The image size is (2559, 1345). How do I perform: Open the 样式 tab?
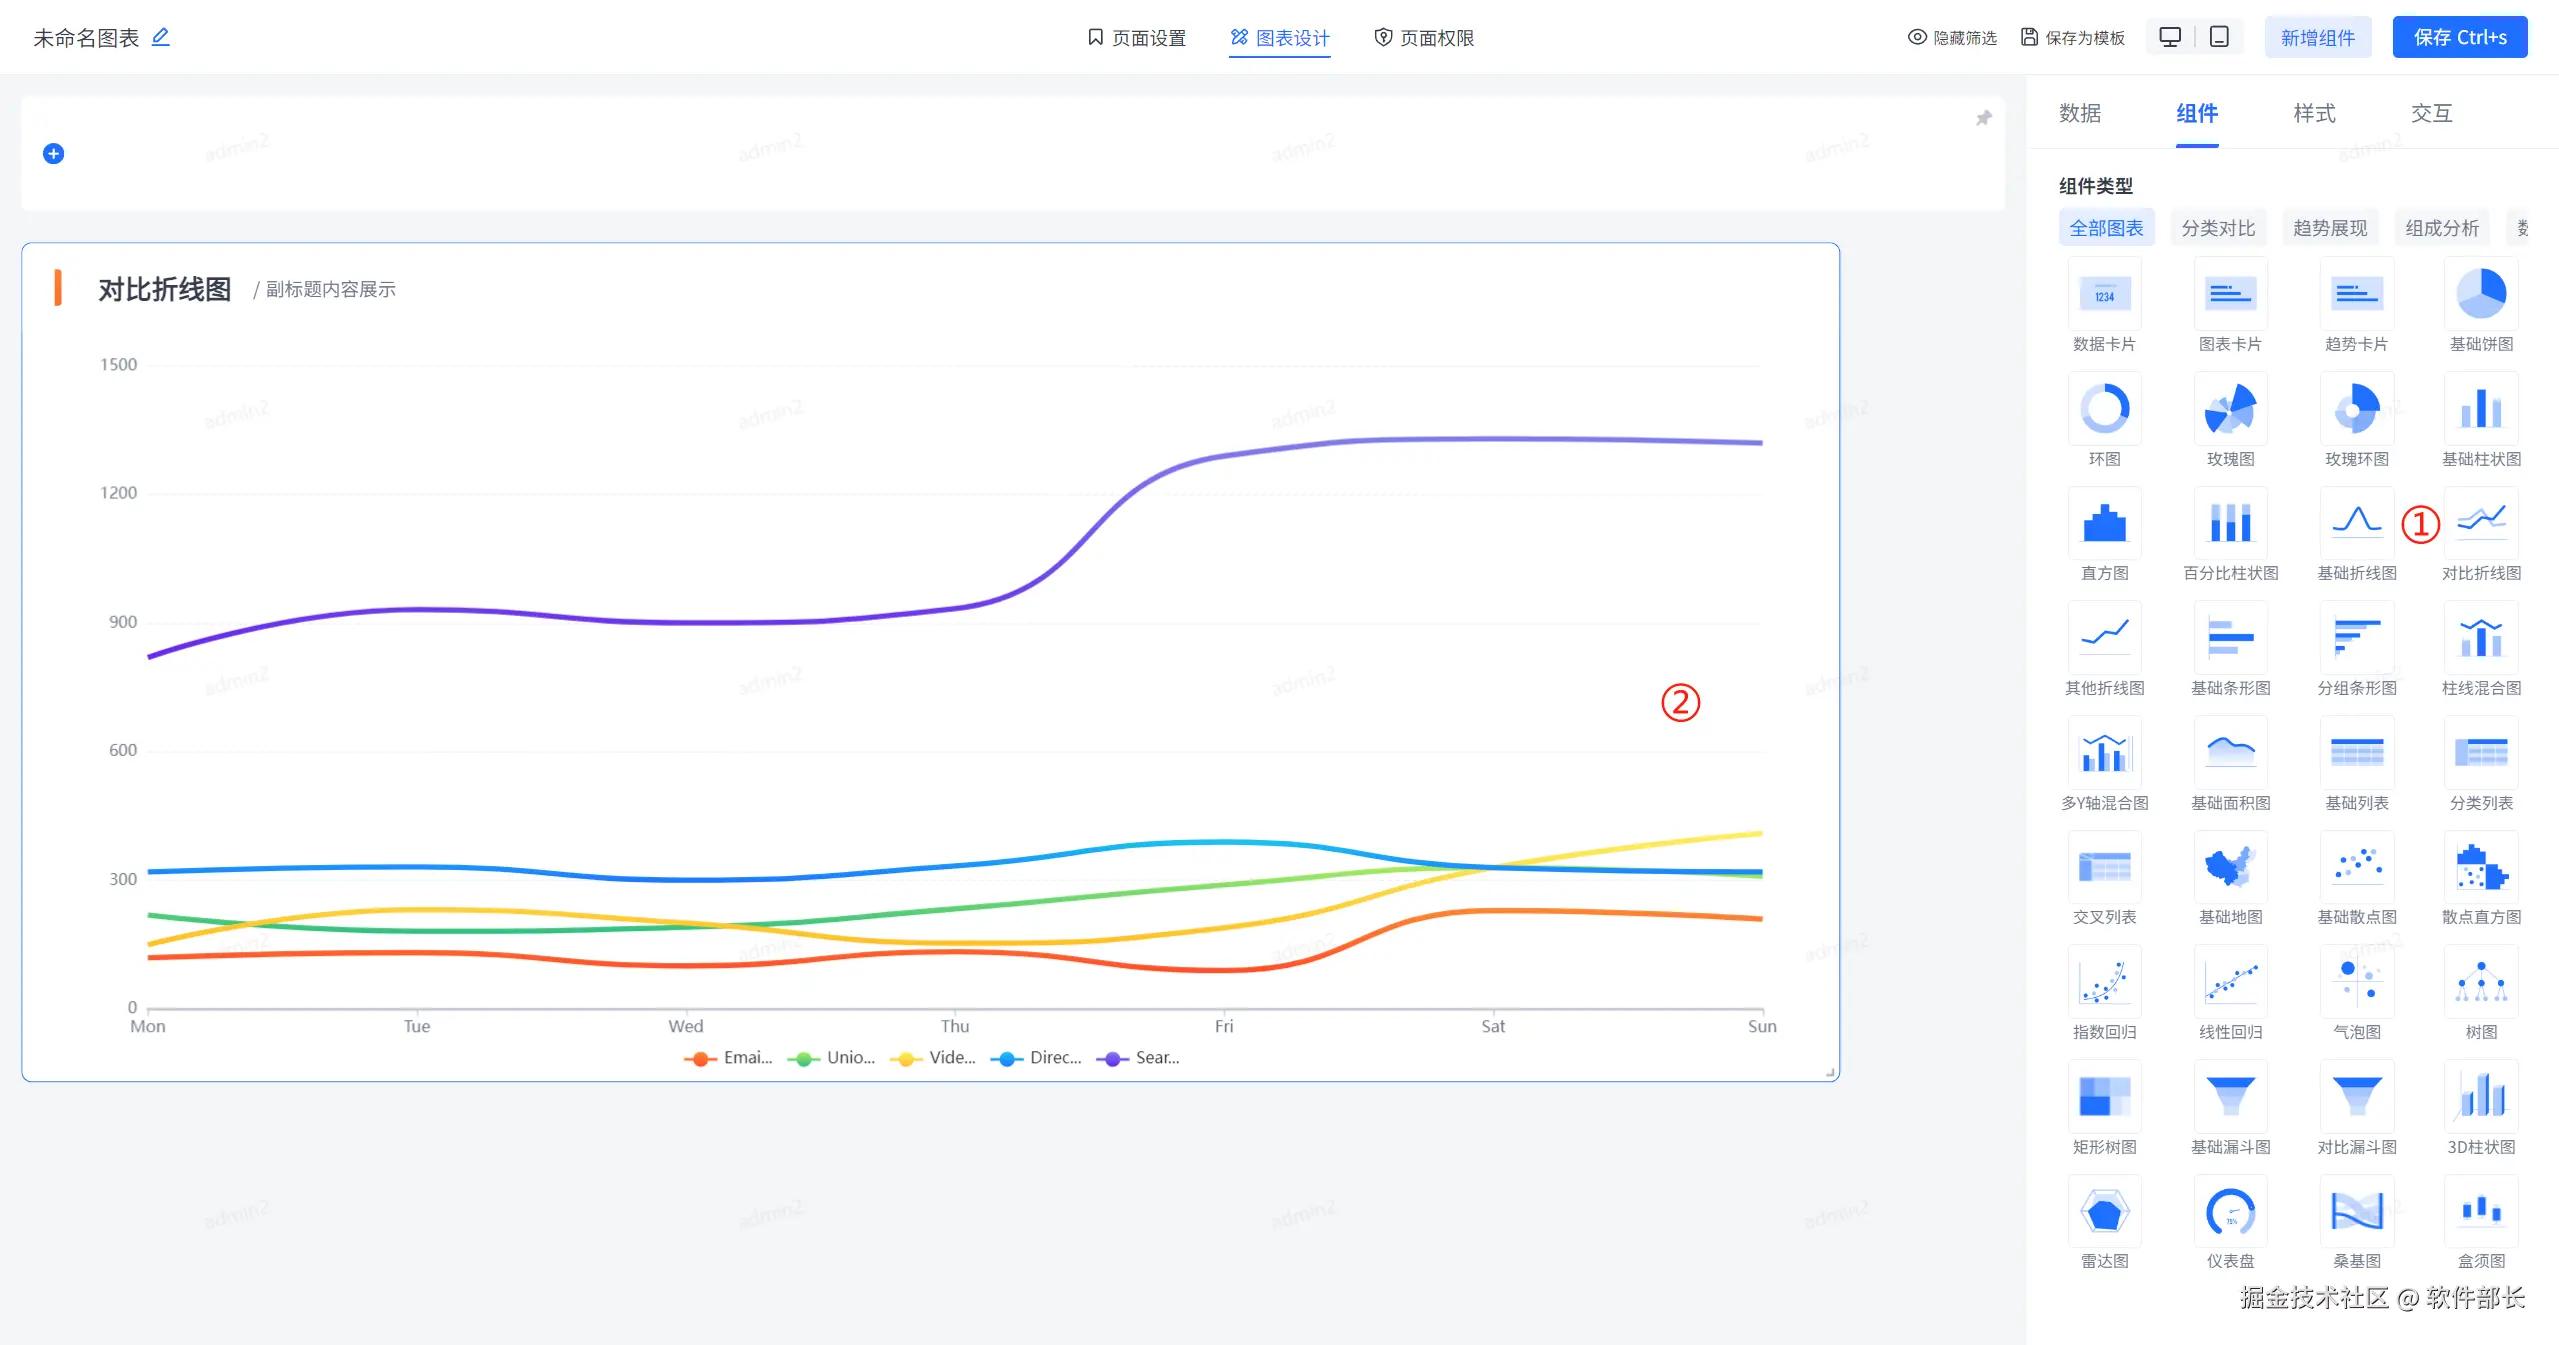point(2313,113)
